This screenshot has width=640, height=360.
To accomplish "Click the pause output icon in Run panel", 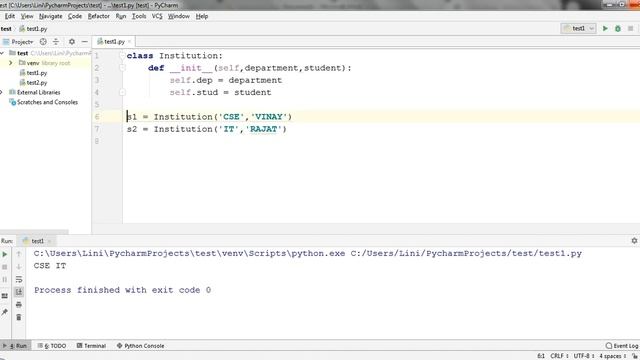I will click(x=5, y=280).
